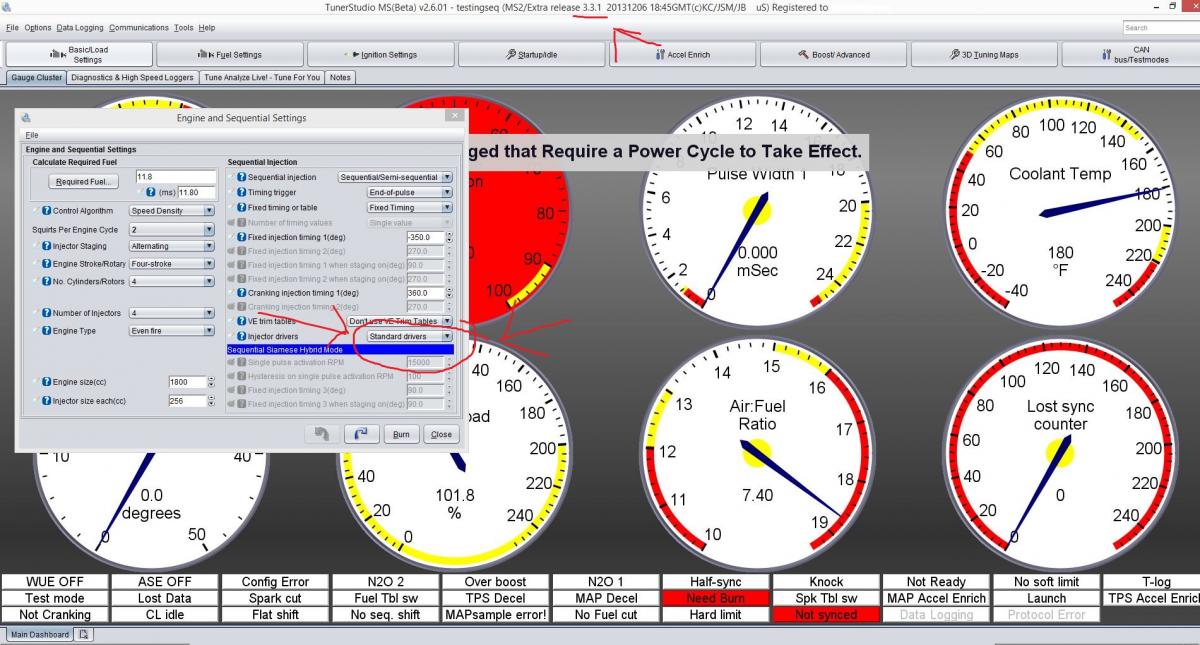Open help icon beside Engine Type
Viewport: 1200px width, 645px height.
[x=46, y=330]
